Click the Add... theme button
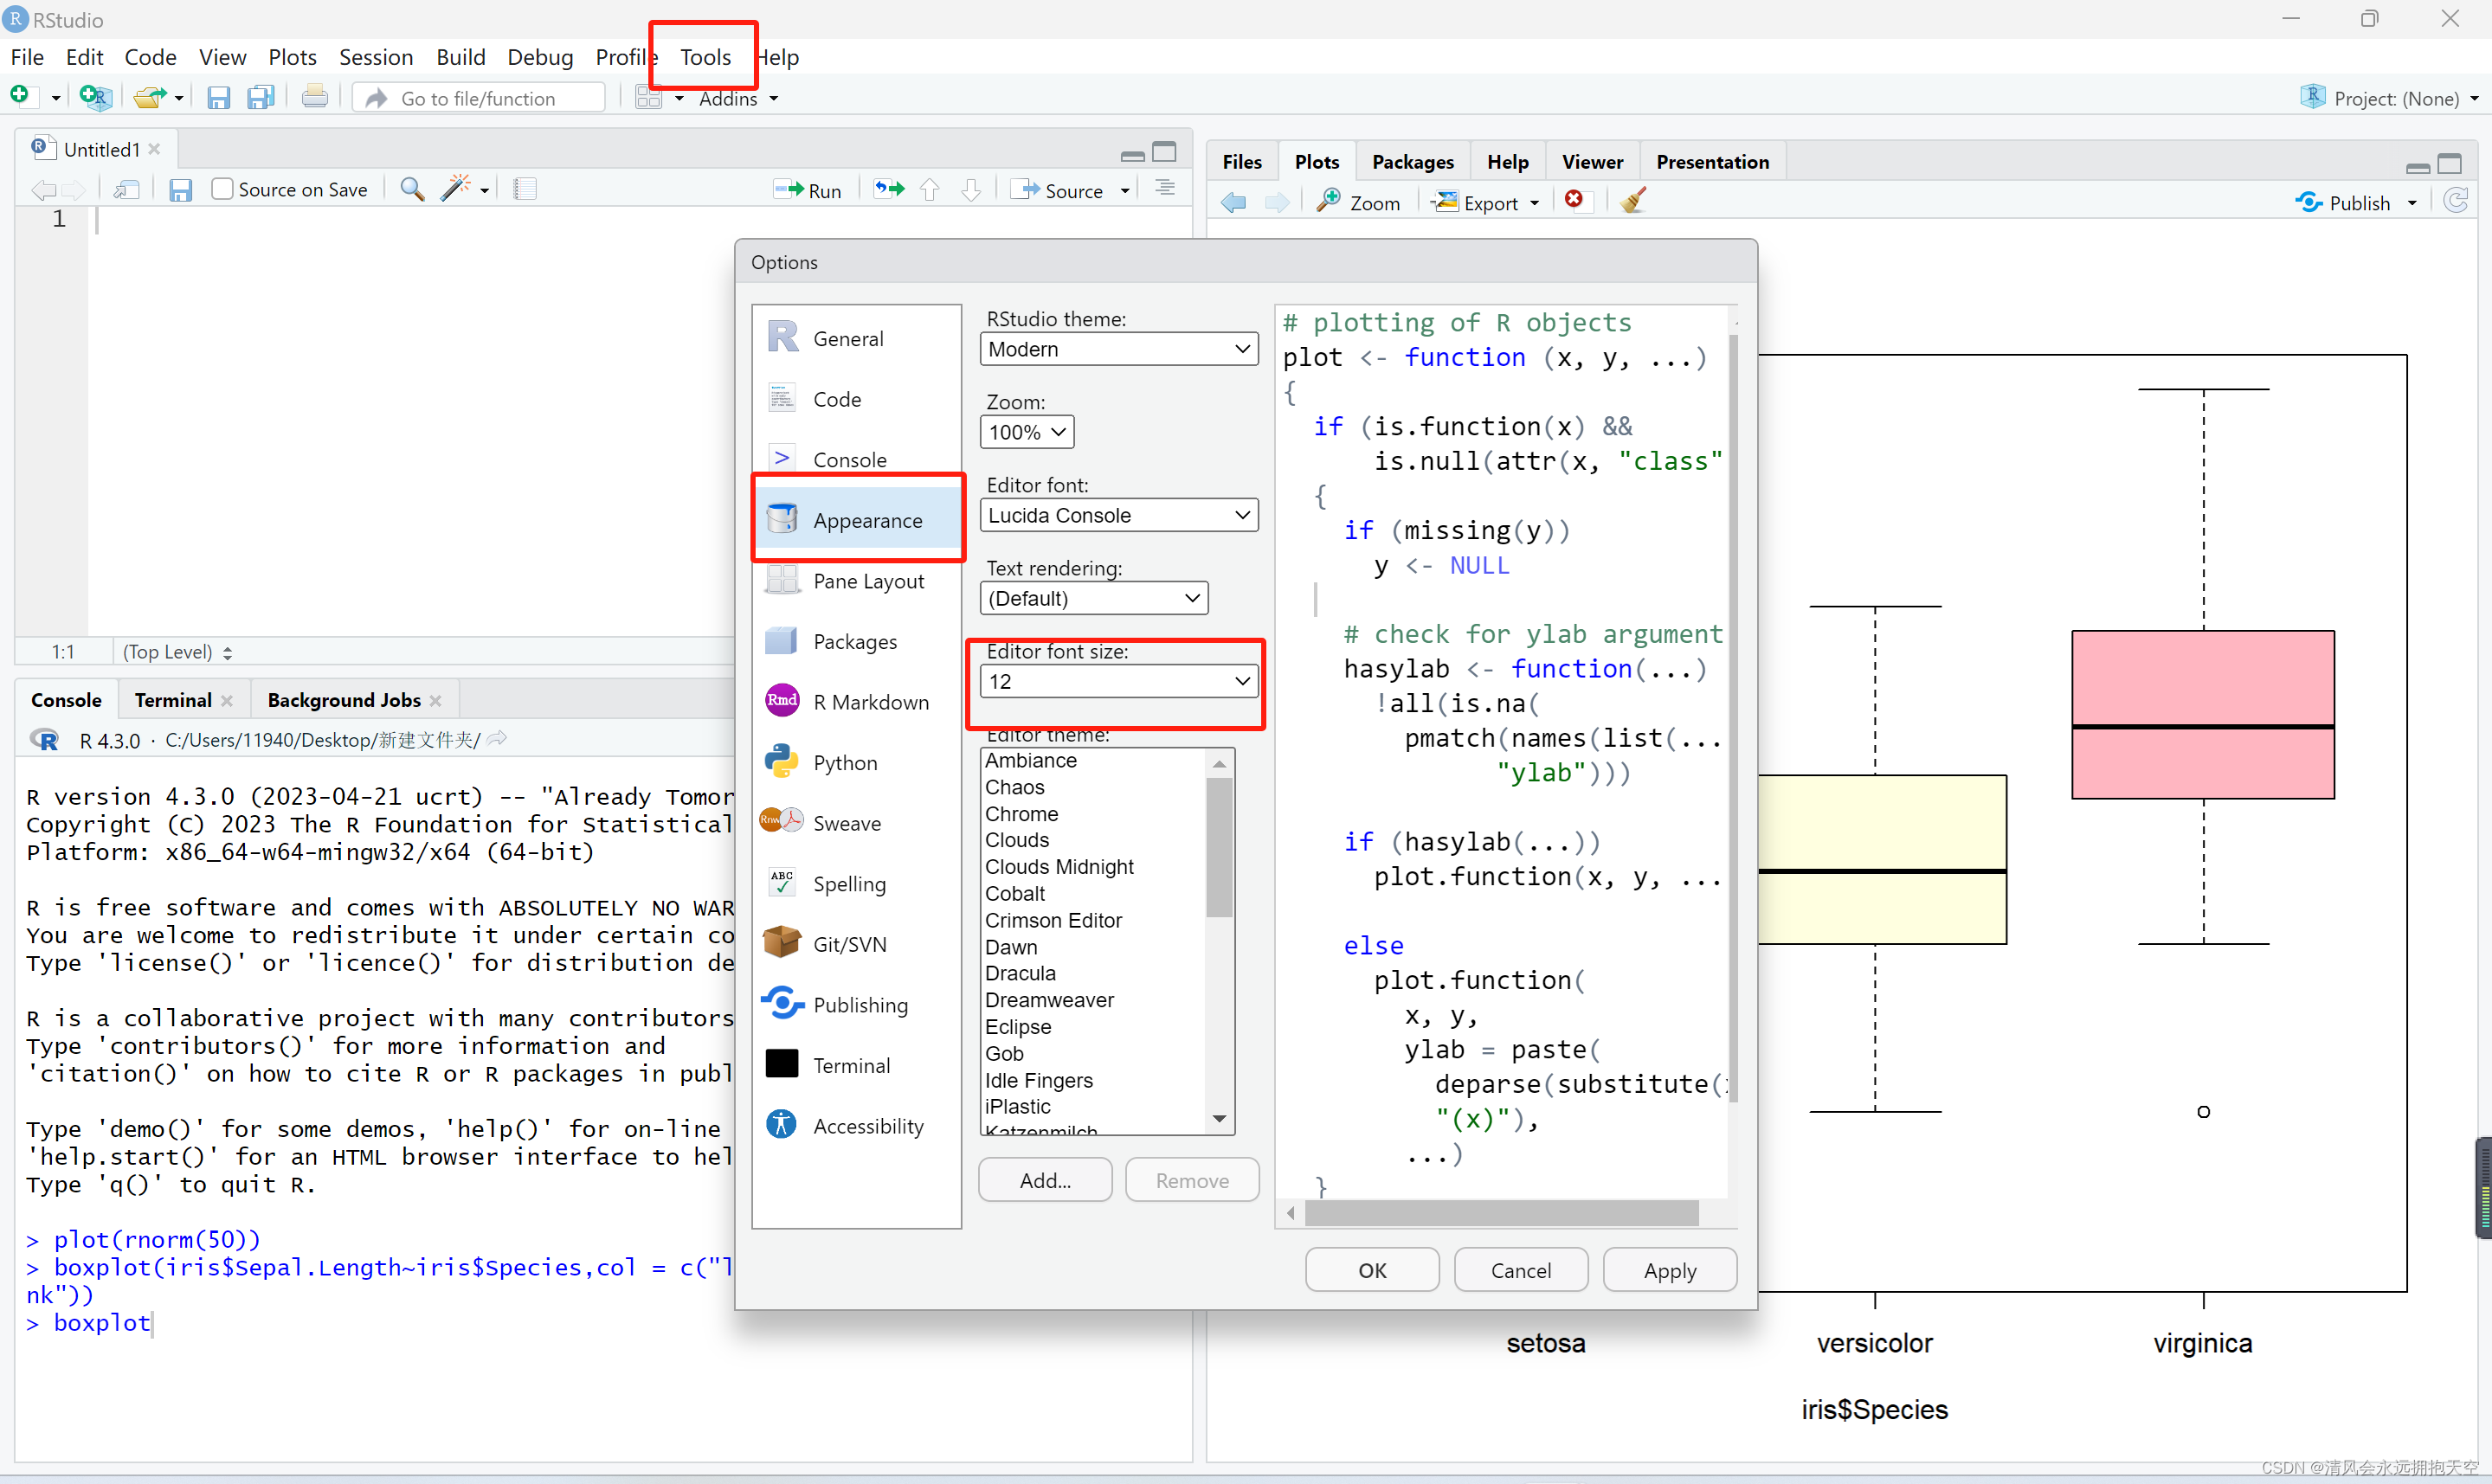The image size is (2492, 1484). [x=1045, y=1180]
